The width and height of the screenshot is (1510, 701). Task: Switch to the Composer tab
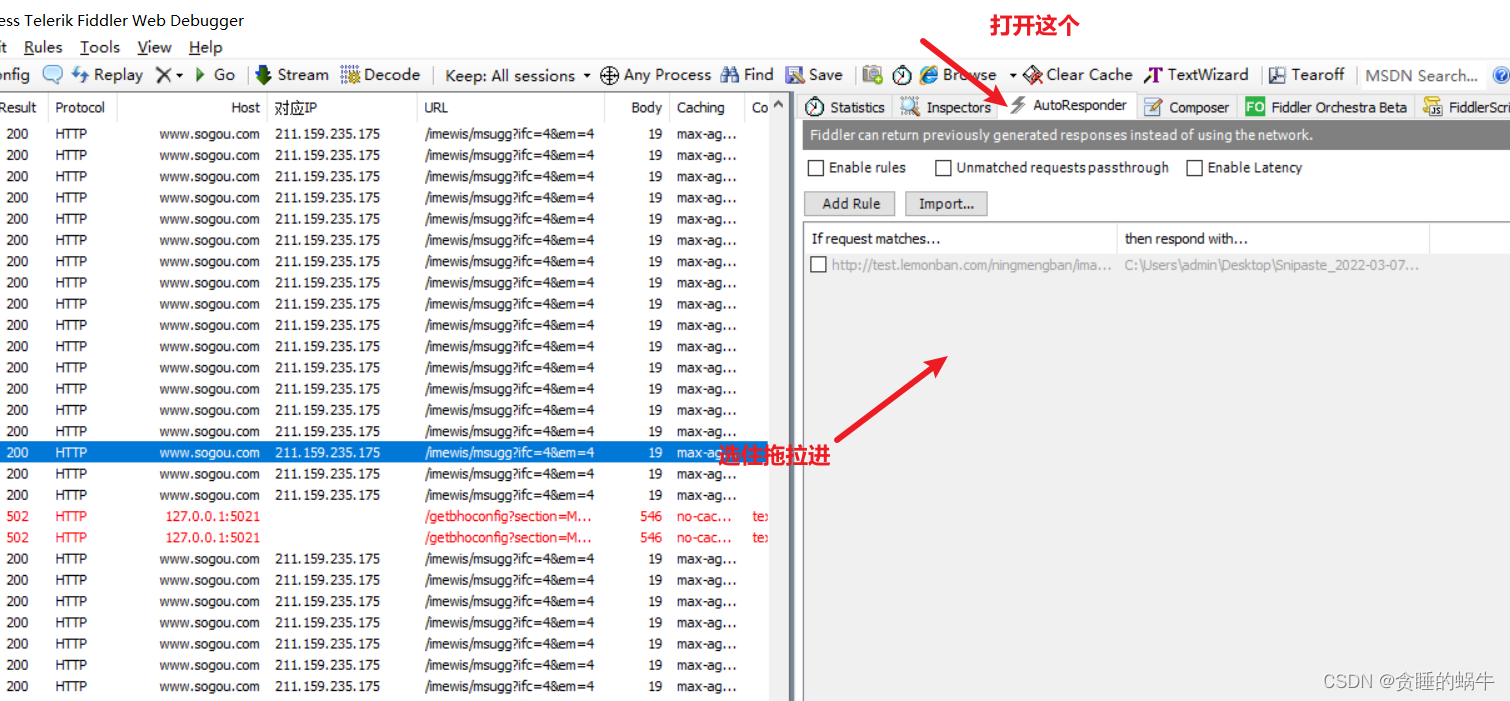click(1186, 107)
